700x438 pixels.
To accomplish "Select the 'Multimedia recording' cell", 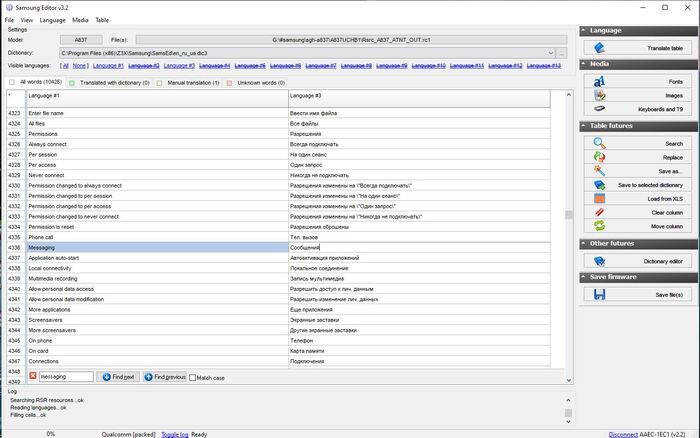I will tap(157, 278).
